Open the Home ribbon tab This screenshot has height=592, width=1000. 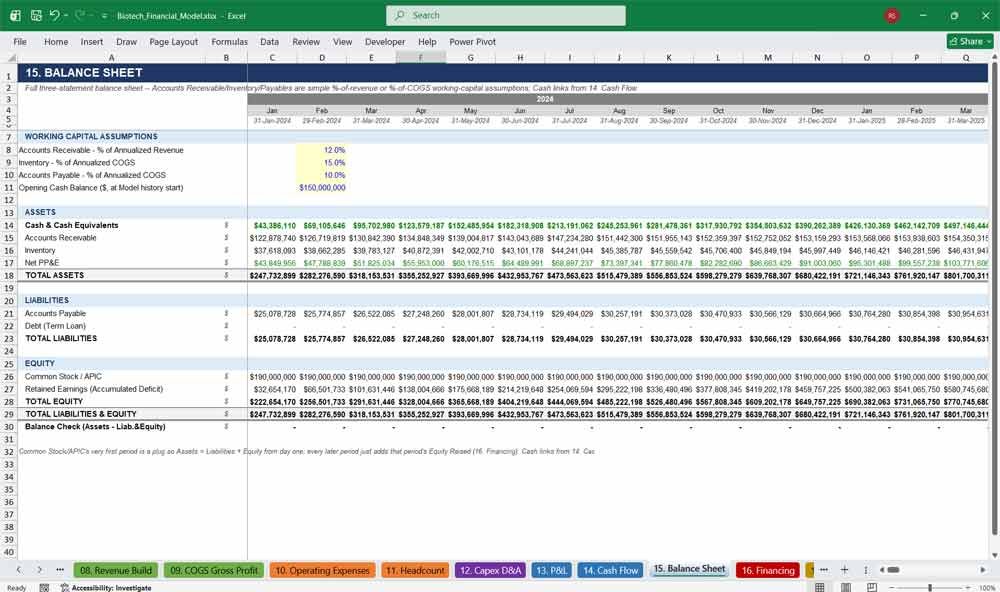[x=56, y=41]
